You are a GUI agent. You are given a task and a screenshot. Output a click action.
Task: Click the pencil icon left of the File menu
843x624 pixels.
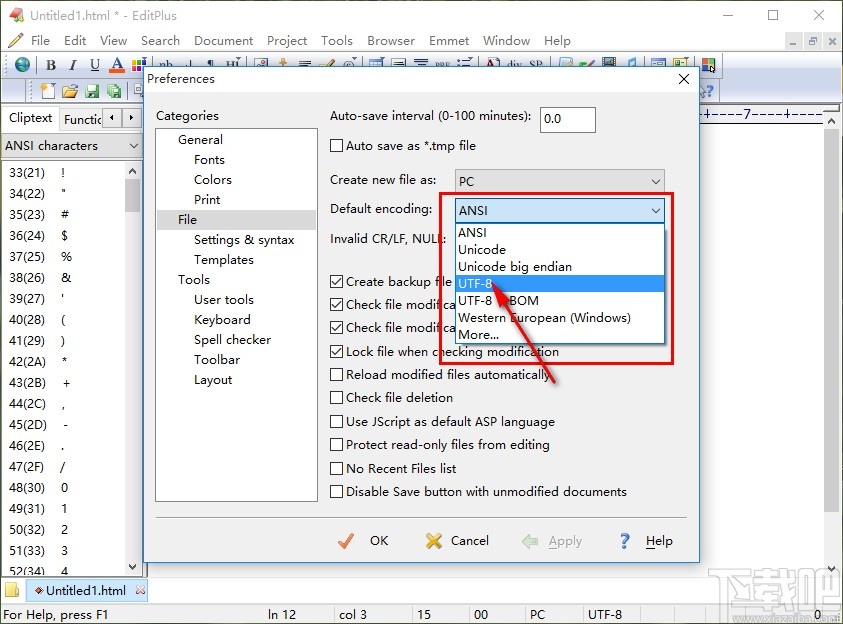(16, 40)
